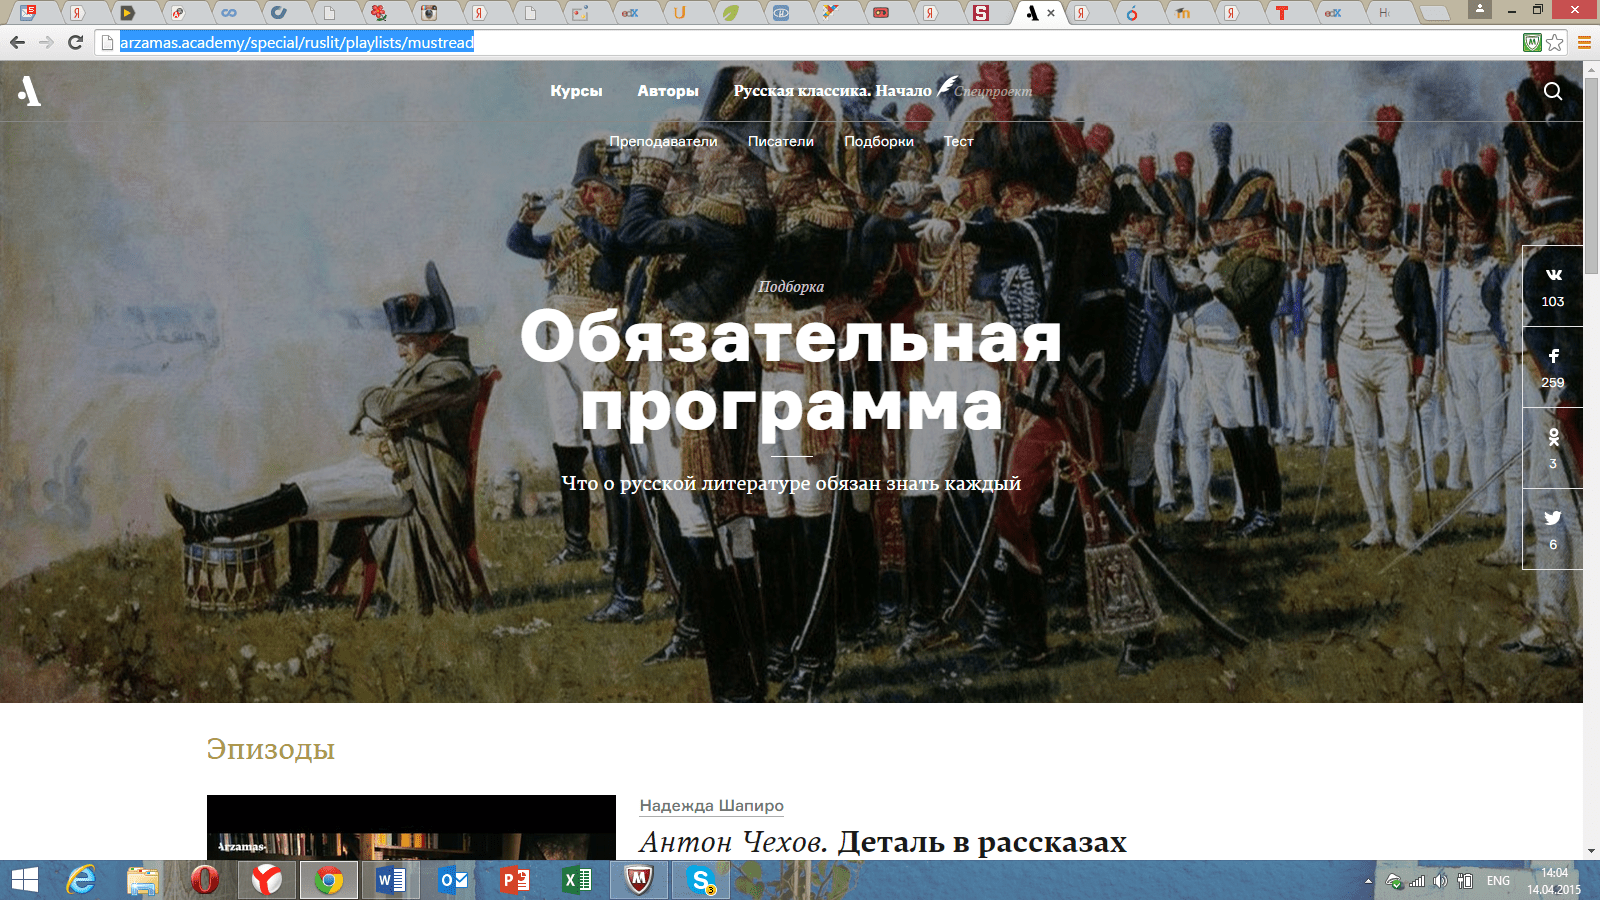Open Excel from taskbar
The height and width of the screenshot is (900, 1600).
tap(577, 880)
